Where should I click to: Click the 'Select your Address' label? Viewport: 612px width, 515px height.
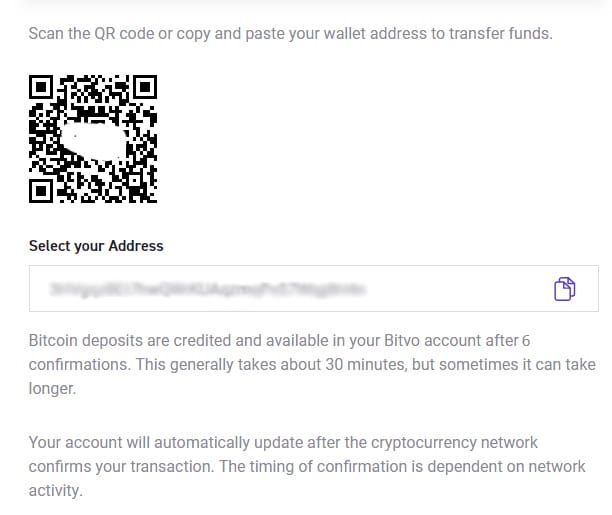(x=96, y=246)
